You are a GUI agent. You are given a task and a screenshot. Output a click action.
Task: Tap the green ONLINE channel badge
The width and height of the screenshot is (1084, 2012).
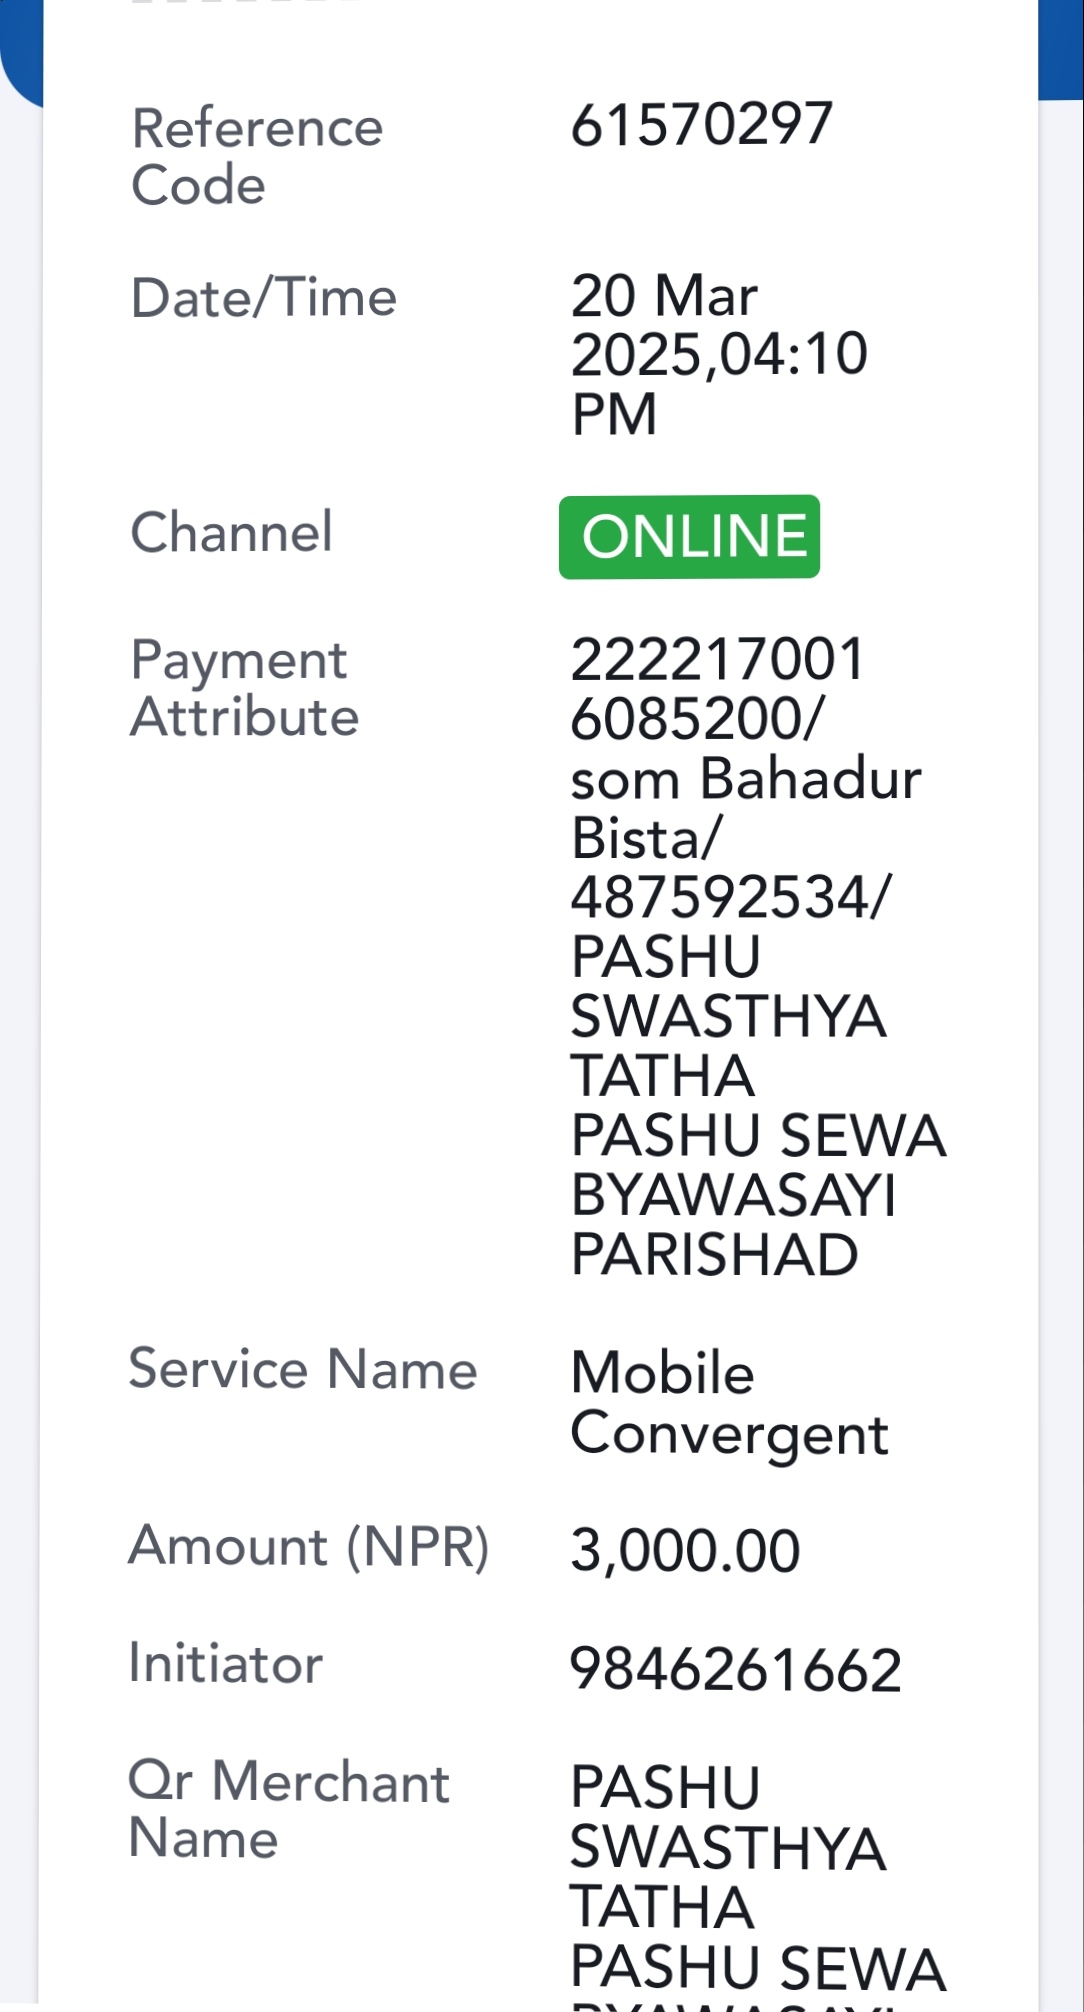tap(689, 537)
